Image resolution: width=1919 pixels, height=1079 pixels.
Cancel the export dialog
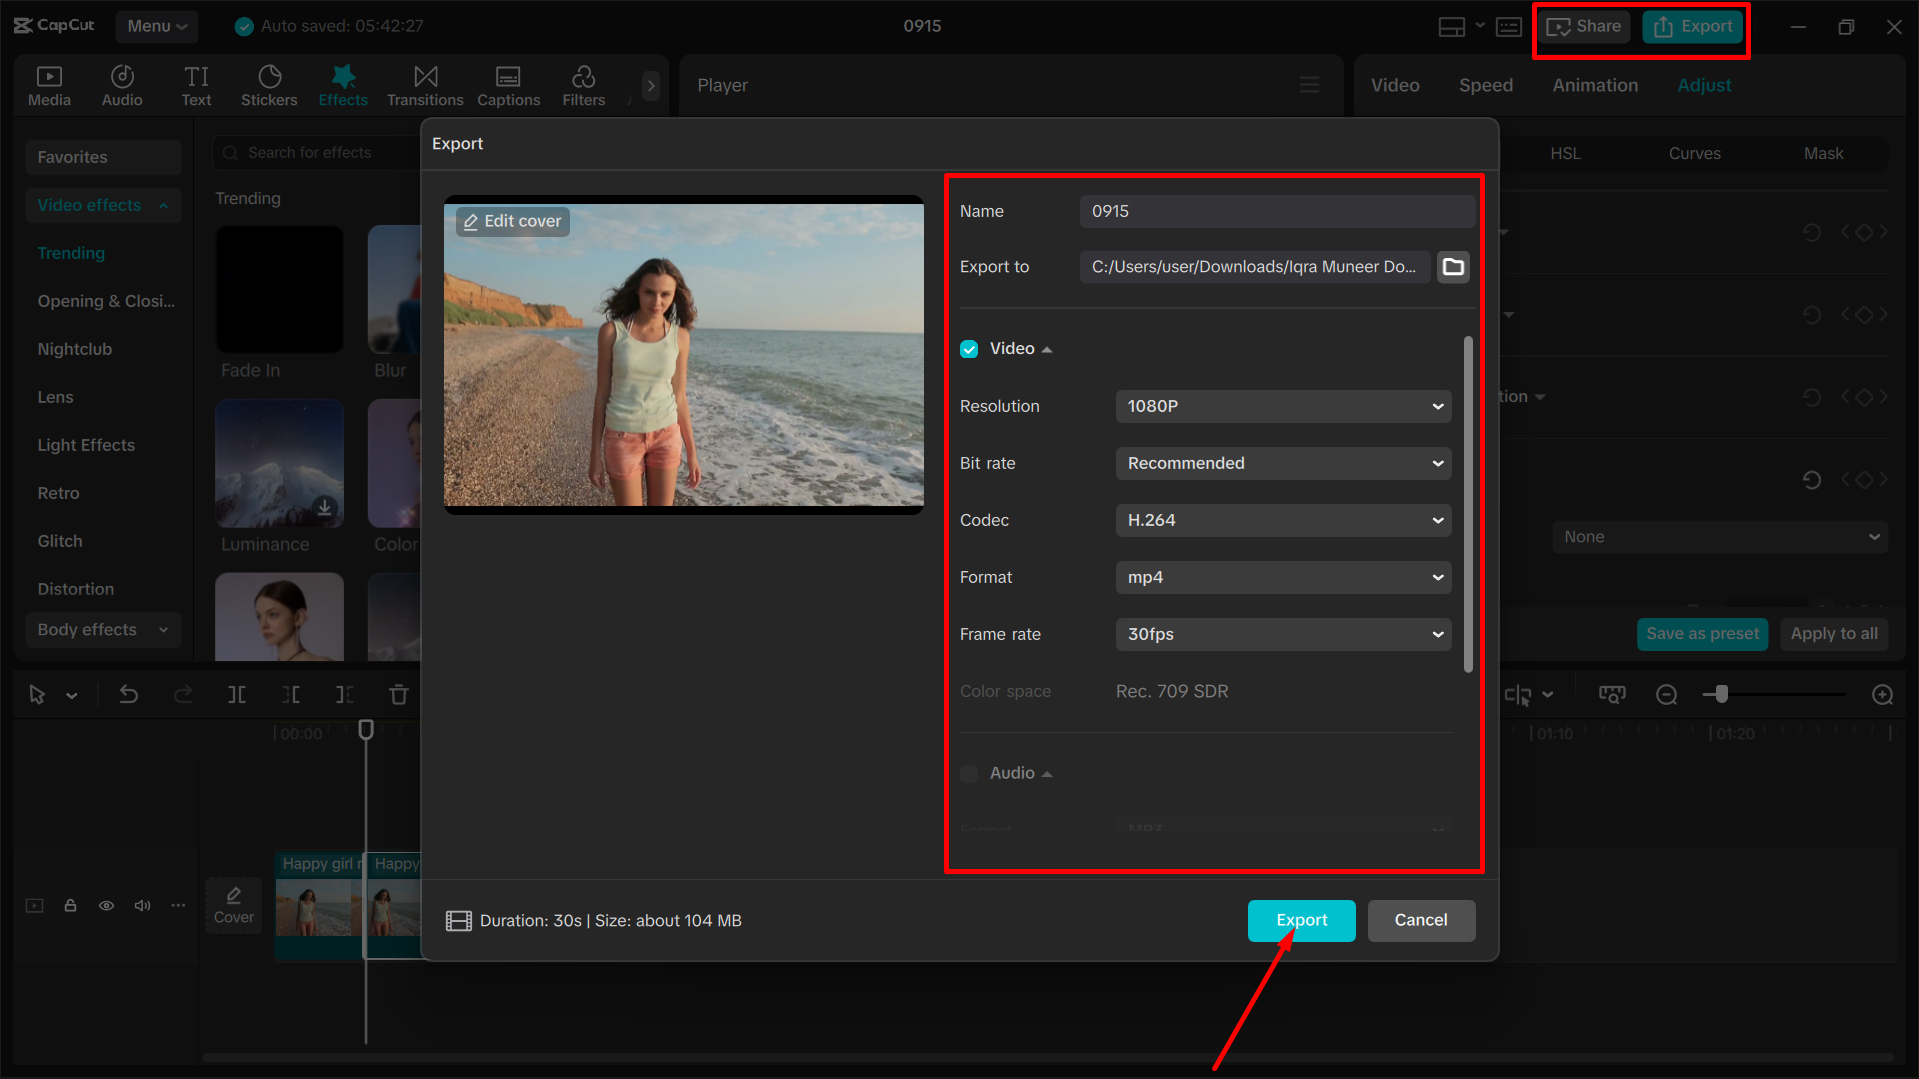pyautogui.click(x=1421, y=920)
